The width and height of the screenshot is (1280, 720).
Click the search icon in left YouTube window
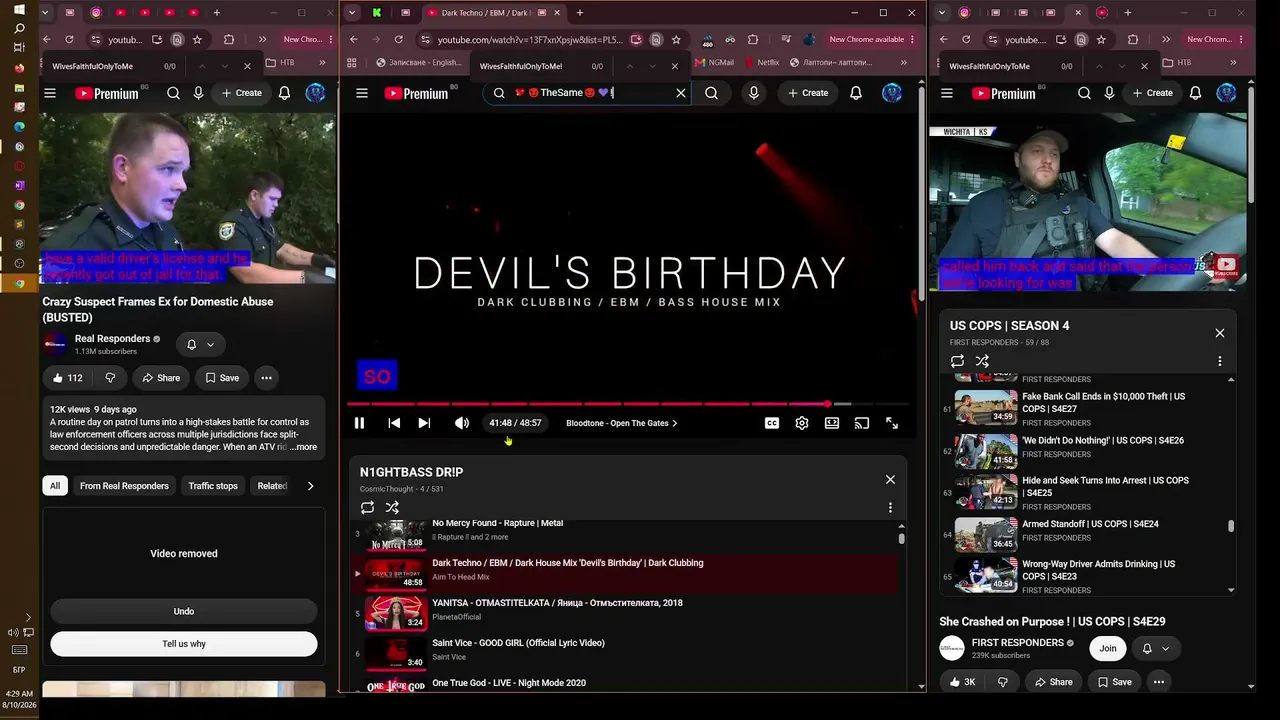tap(173, 93)
